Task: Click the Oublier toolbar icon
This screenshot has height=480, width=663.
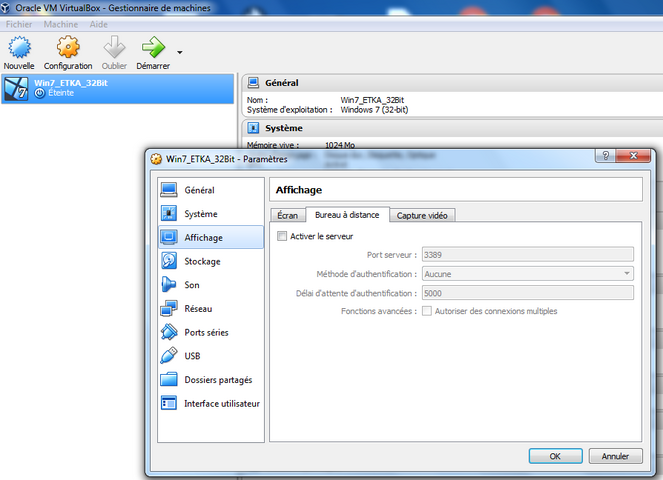Action: [x=114, y=47]
